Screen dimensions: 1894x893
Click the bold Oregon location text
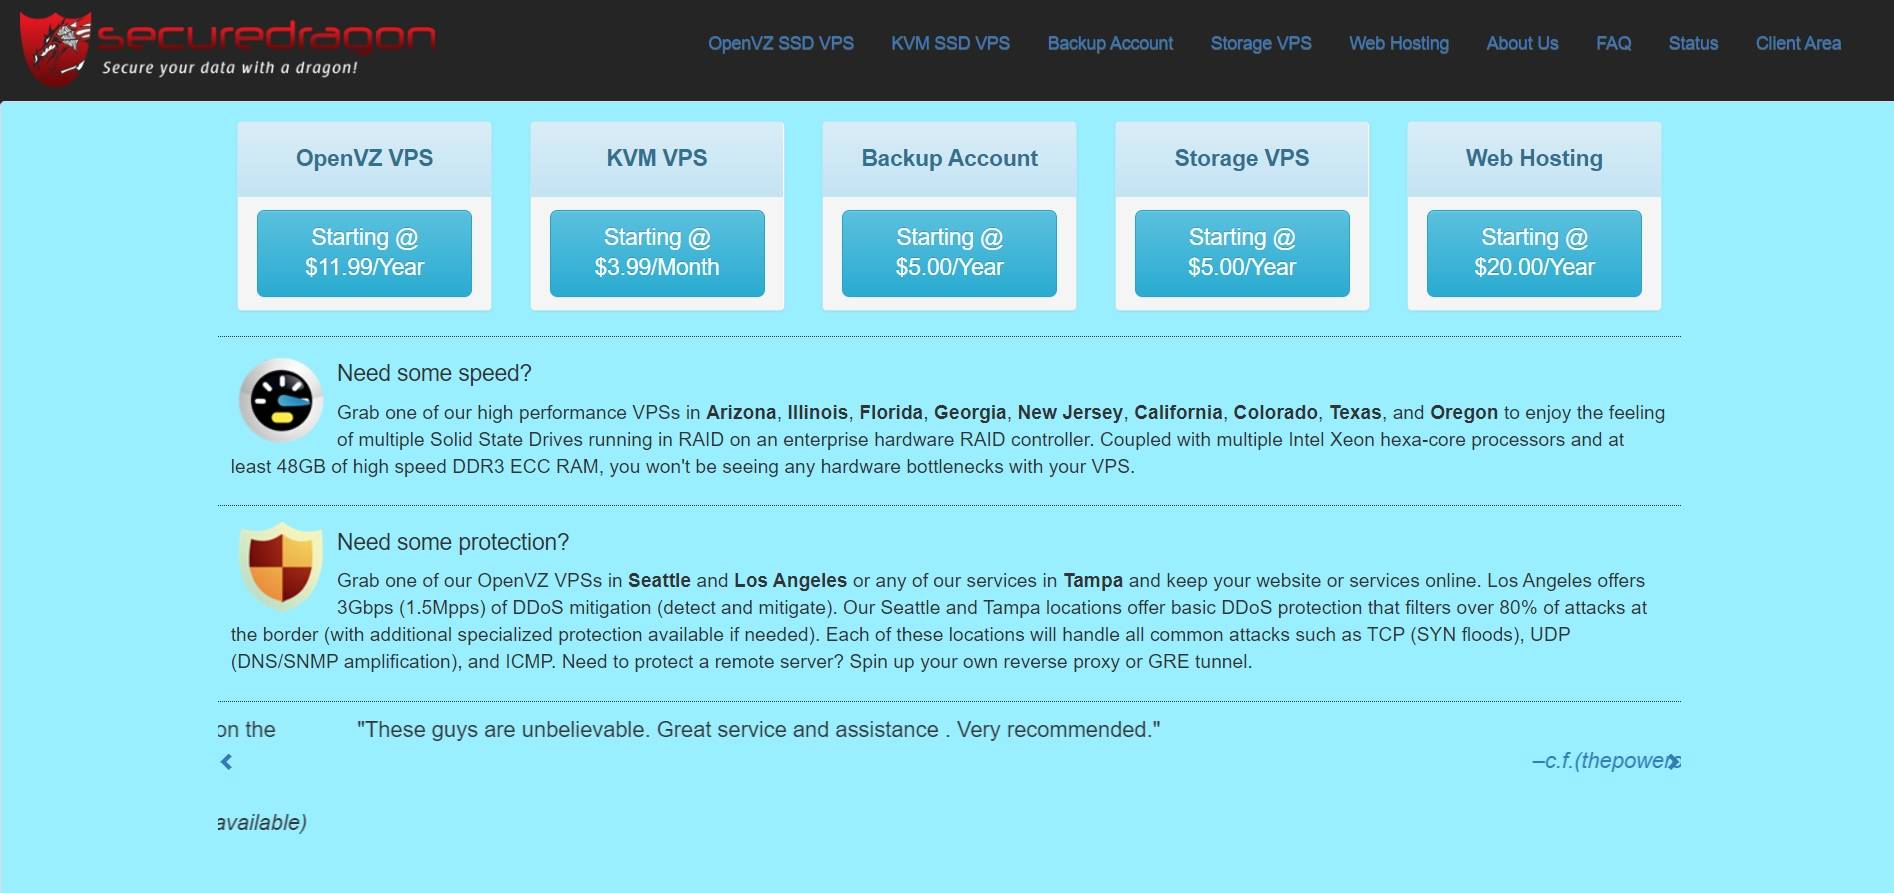point(1464,412)
